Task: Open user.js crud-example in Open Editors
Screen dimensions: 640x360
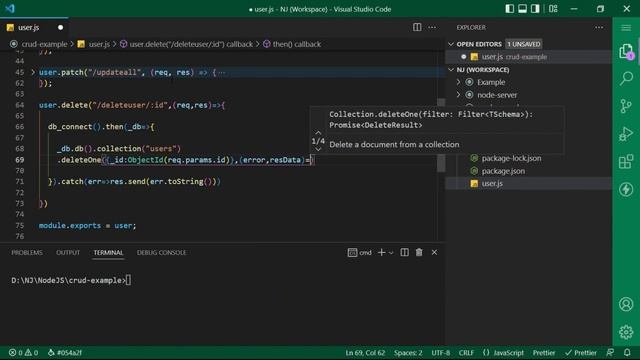Action: (529, 57)
